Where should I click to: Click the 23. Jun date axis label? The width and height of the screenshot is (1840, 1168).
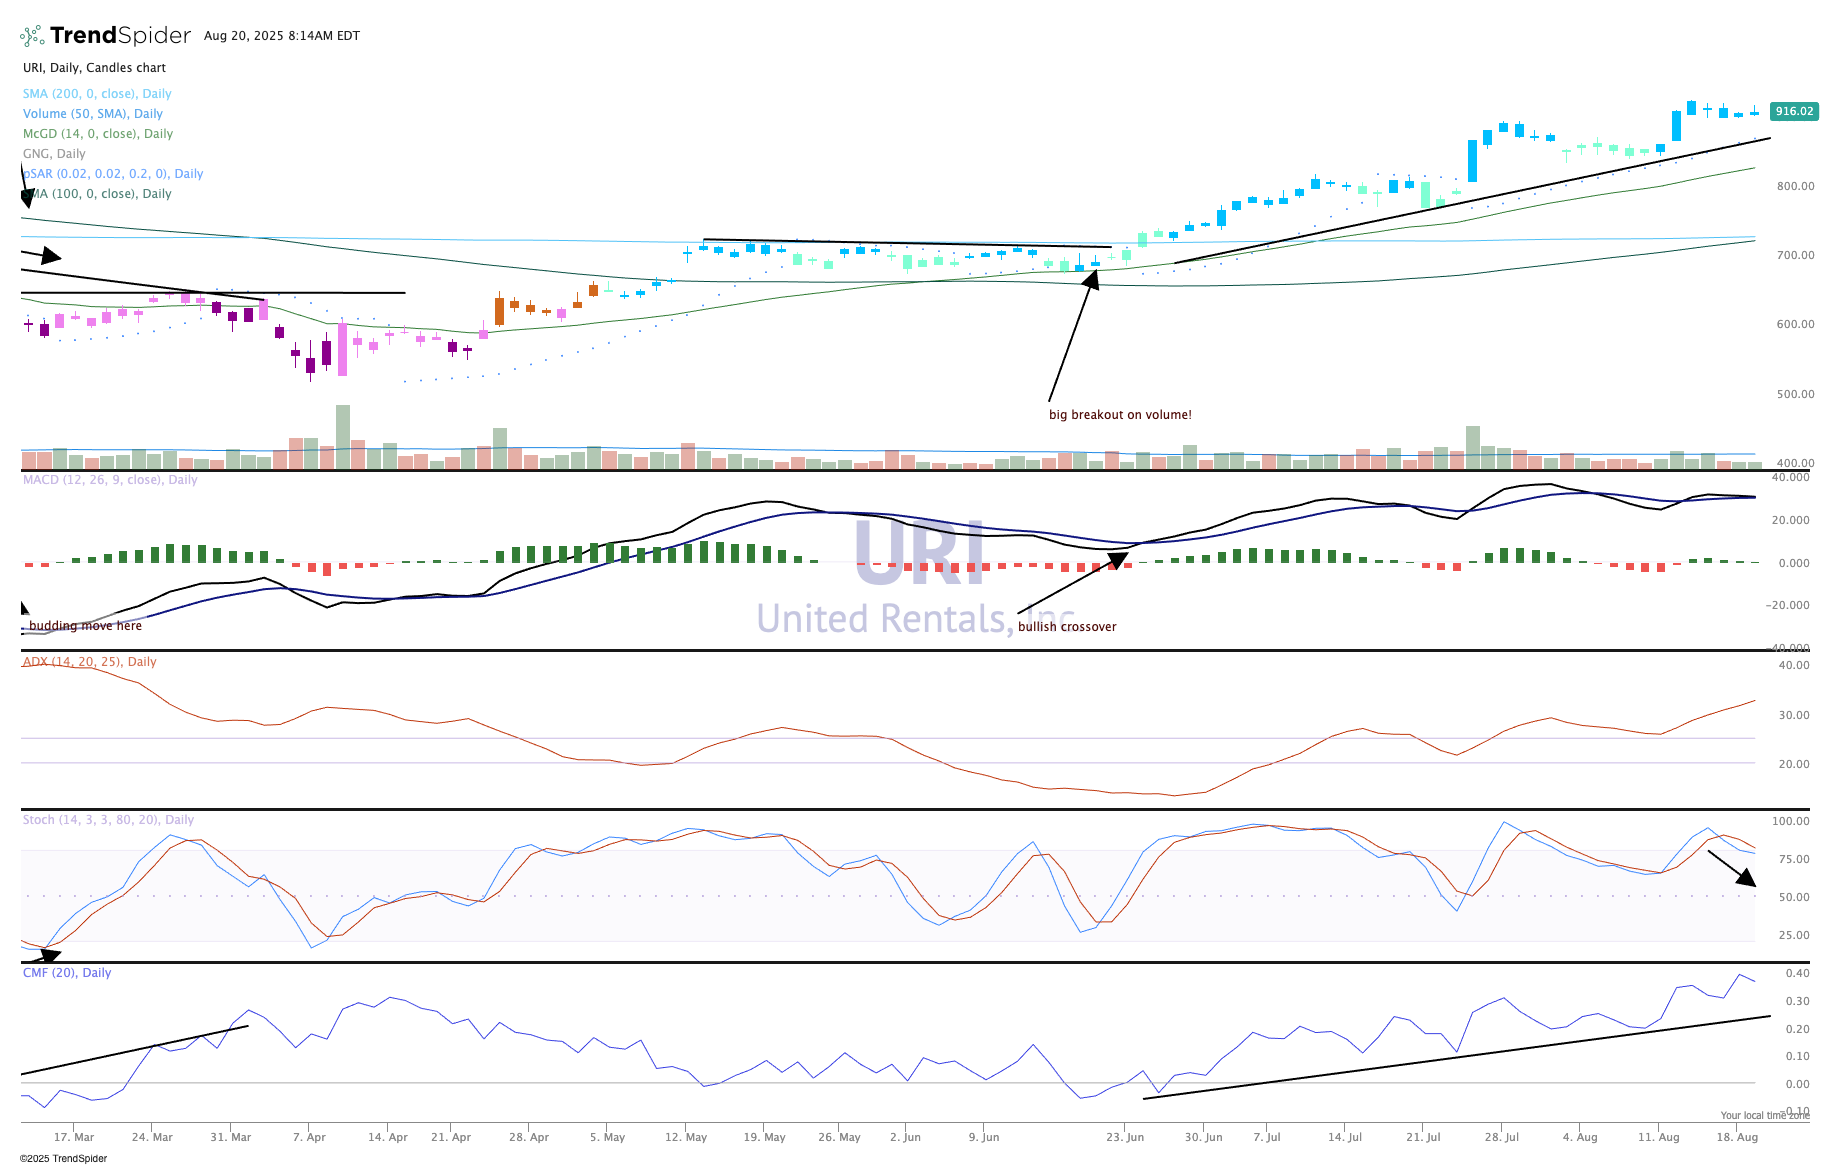click(1125, 1137)
